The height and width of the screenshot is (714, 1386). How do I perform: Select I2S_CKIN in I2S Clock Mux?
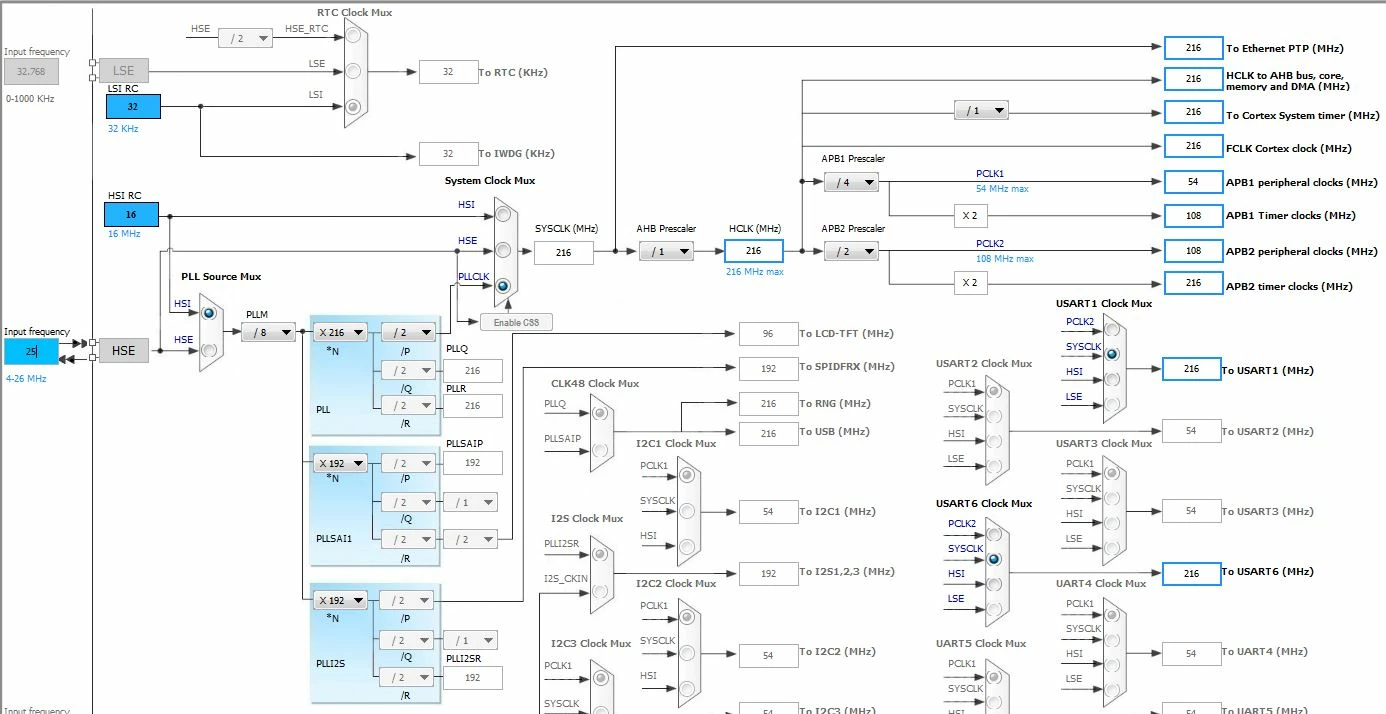[599, 590]
